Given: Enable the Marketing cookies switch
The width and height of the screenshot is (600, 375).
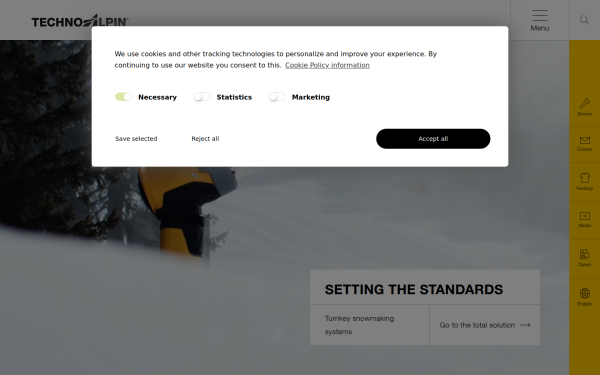Looking at the screenshot, I should pos(277,97).
